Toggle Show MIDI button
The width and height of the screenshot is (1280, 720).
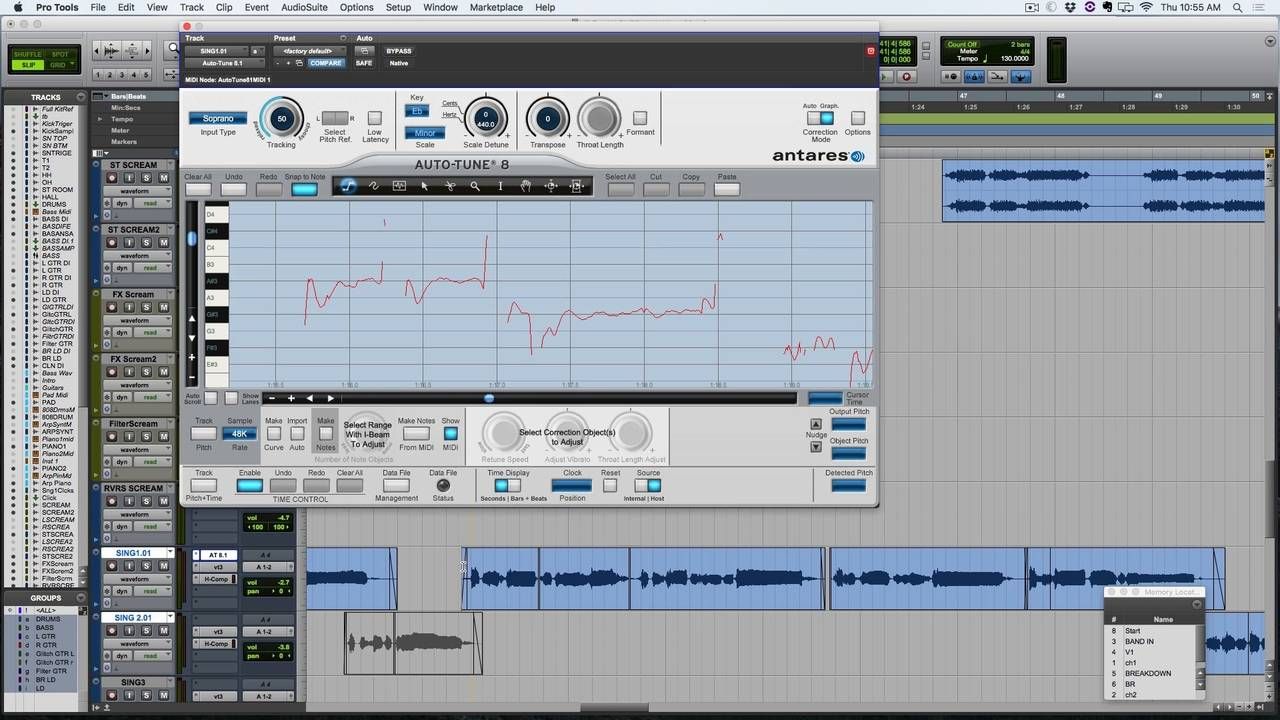450,433
